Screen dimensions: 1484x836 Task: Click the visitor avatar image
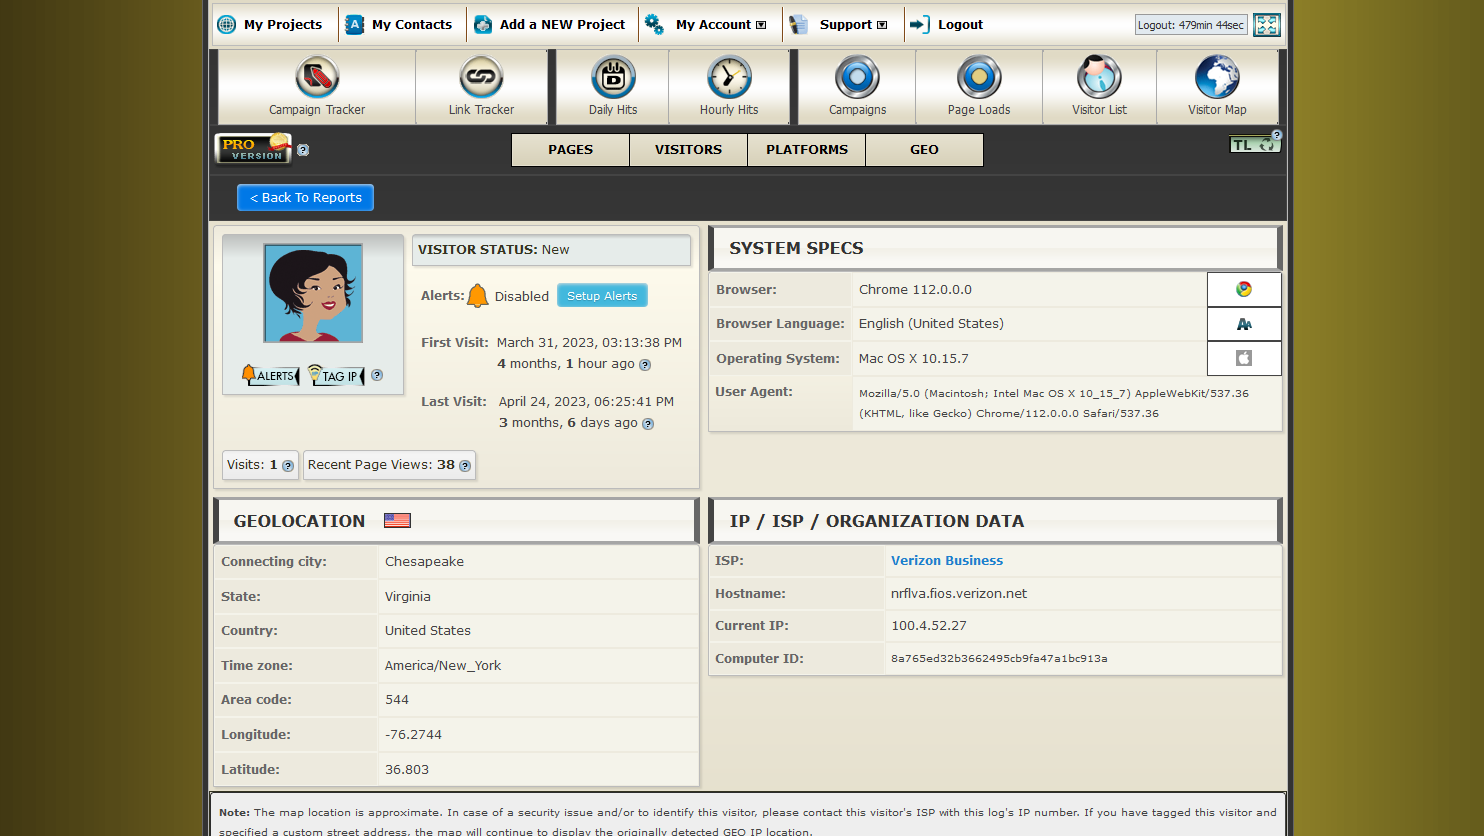313,293
